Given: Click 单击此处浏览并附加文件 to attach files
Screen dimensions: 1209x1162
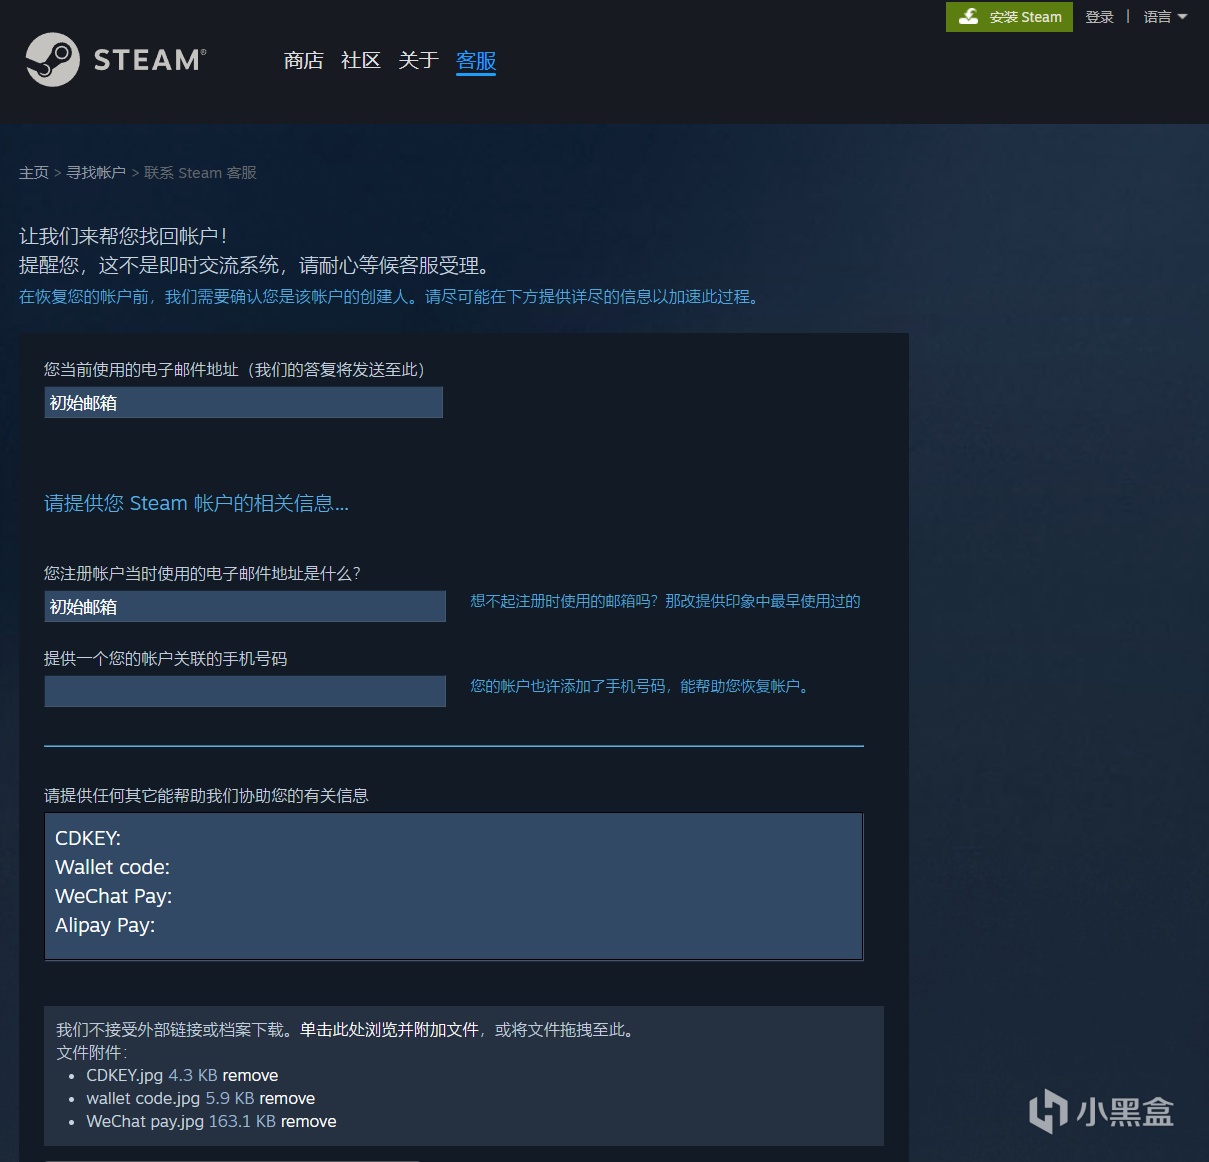Looking at the screenshot, I should pyautogui.click(x=390, y=1030).
